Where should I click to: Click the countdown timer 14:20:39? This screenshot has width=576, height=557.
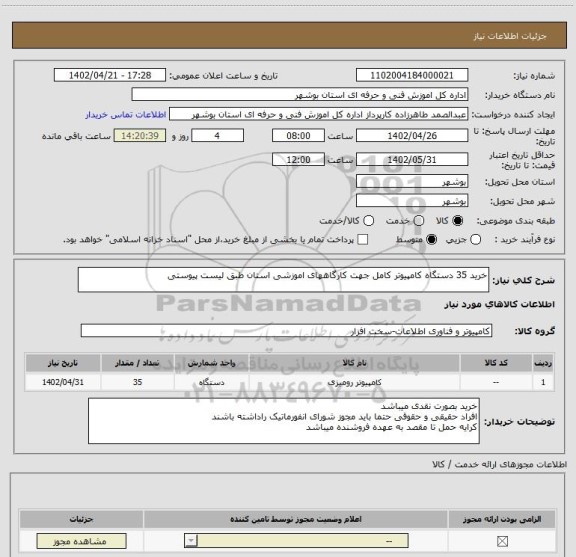[x=140, y=136]
